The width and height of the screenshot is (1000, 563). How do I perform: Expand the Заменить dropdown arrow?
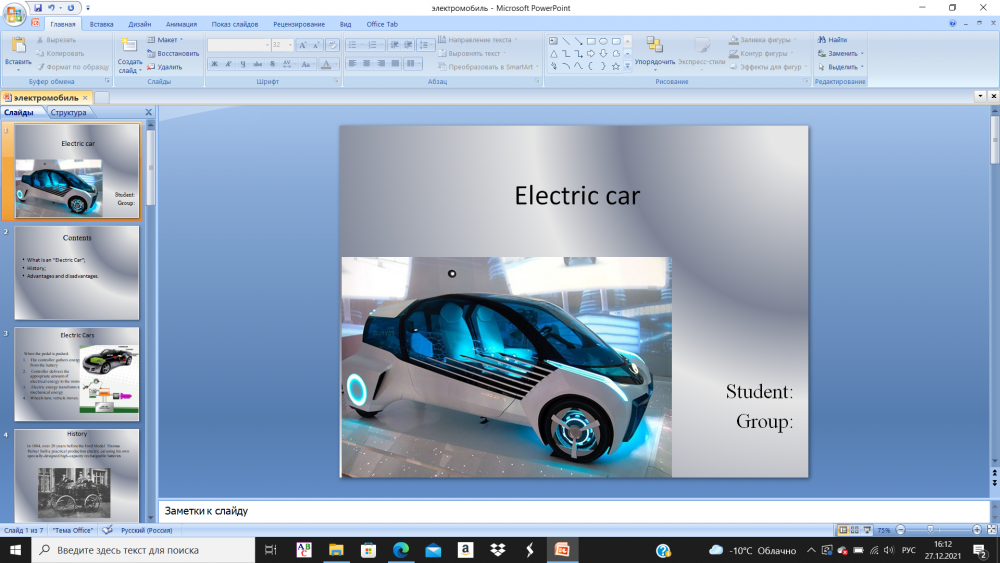click(x=862, y=54)
